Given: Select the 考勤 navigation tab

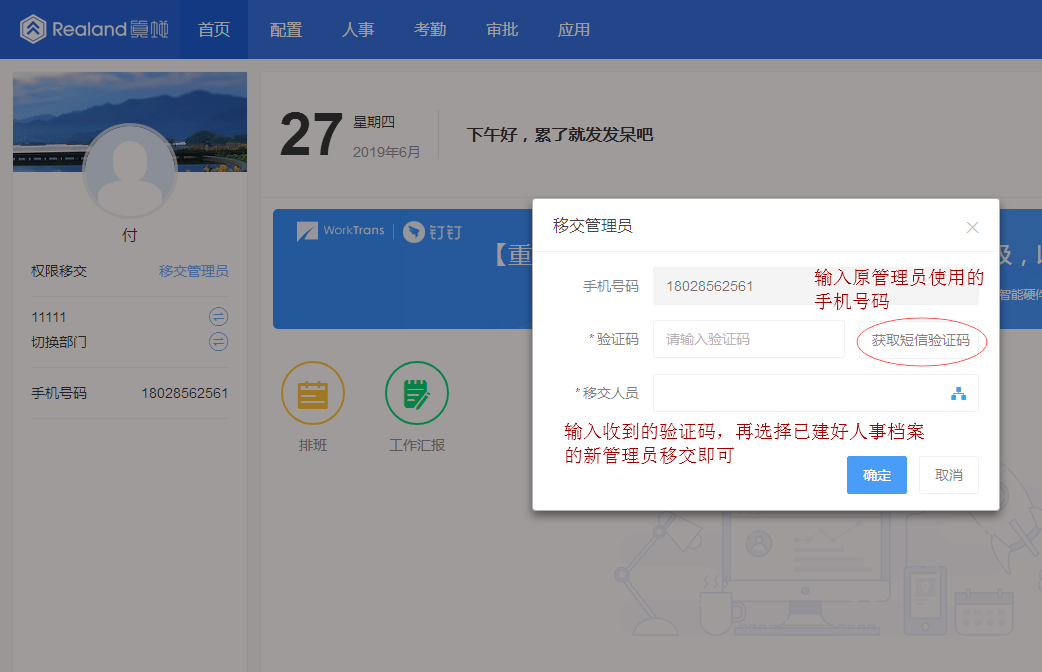Looking at the screenshot, I should point(430,29).
